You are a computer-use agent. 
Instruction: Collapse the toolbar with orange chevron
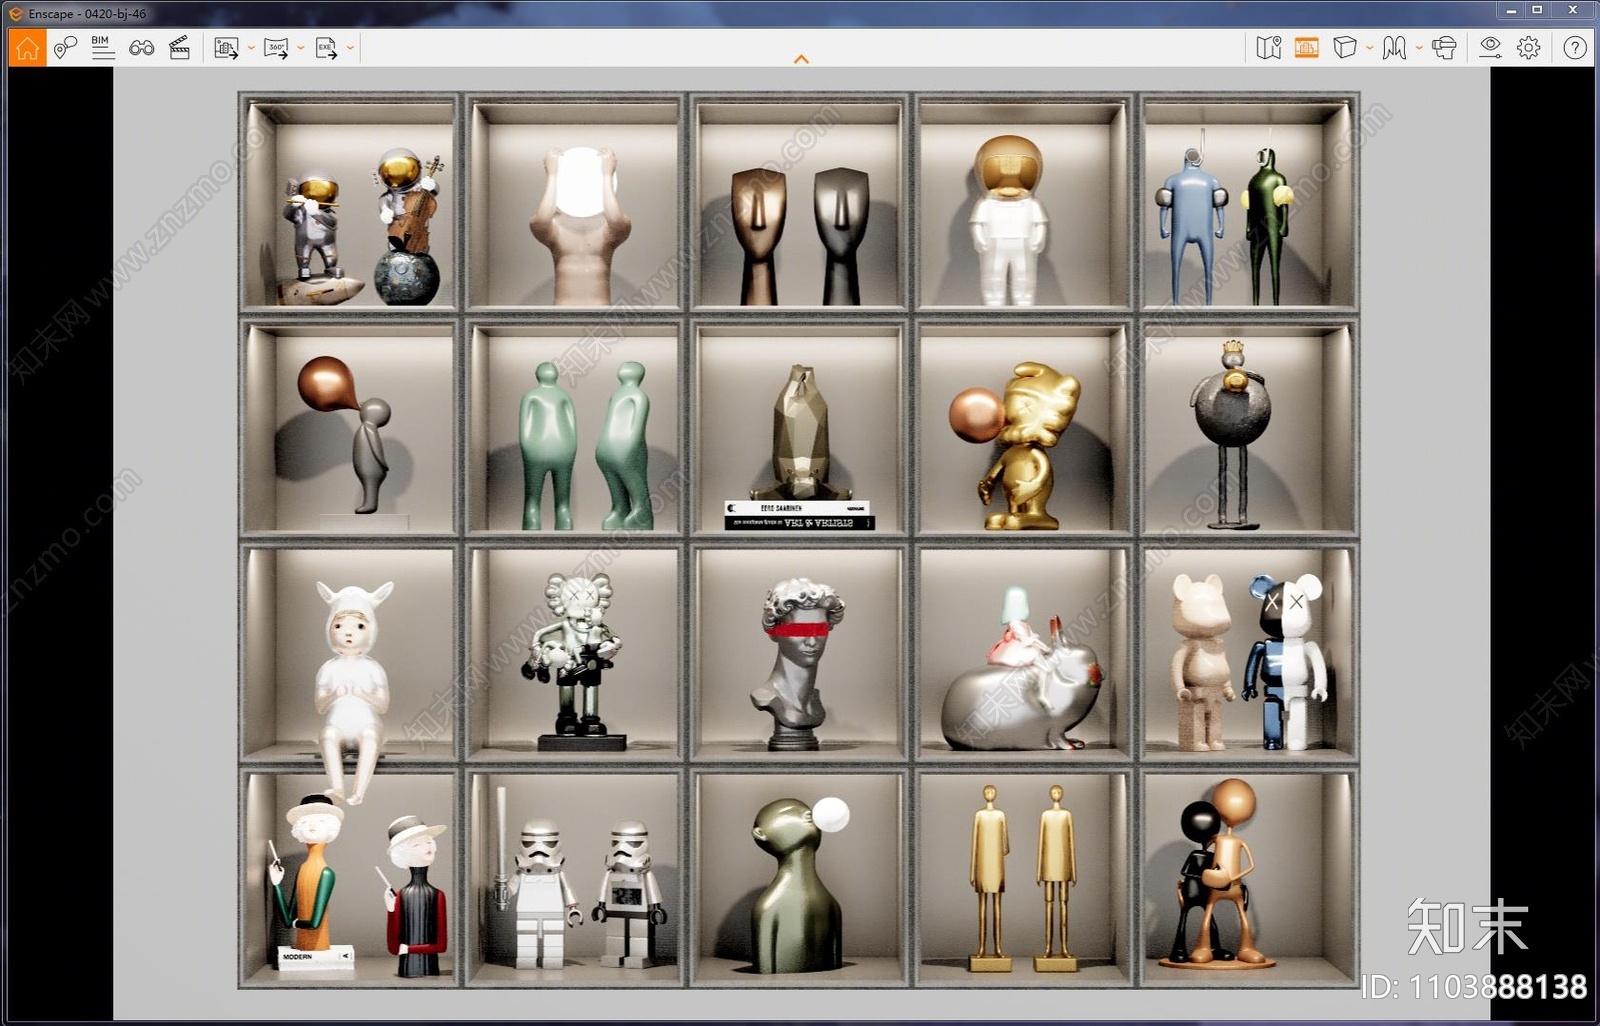point(801,59)
